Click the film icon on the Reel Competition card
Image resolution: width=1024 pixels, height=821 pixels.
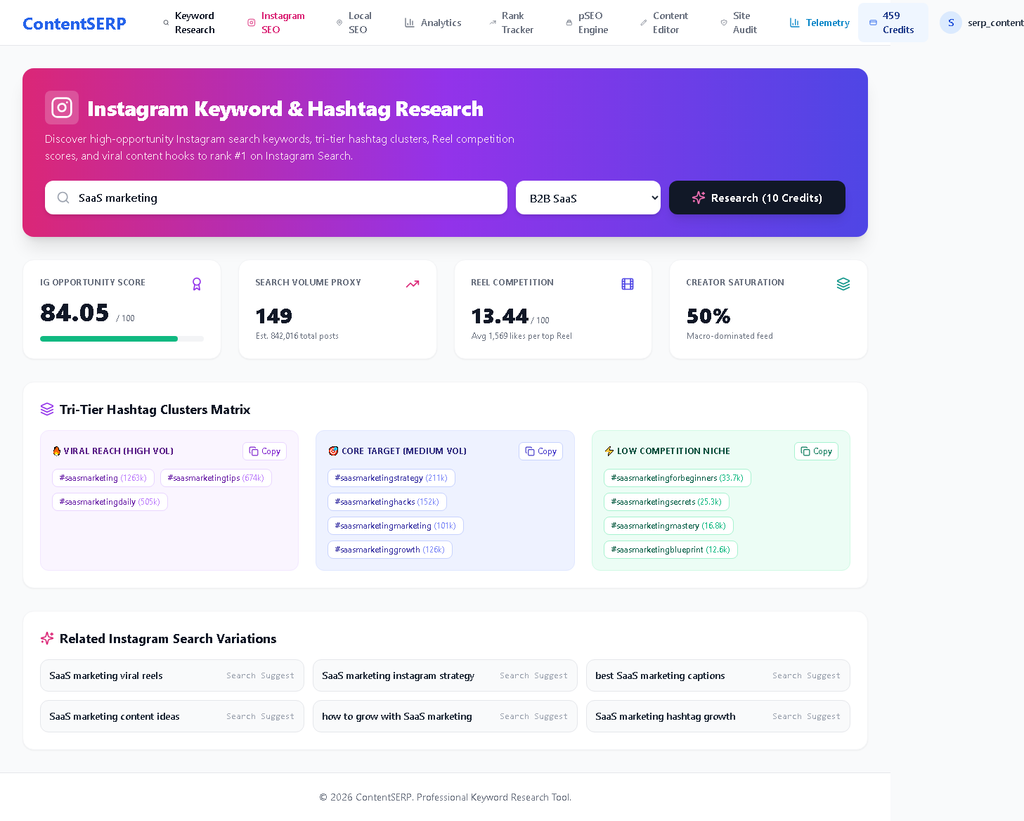point(628,284)
